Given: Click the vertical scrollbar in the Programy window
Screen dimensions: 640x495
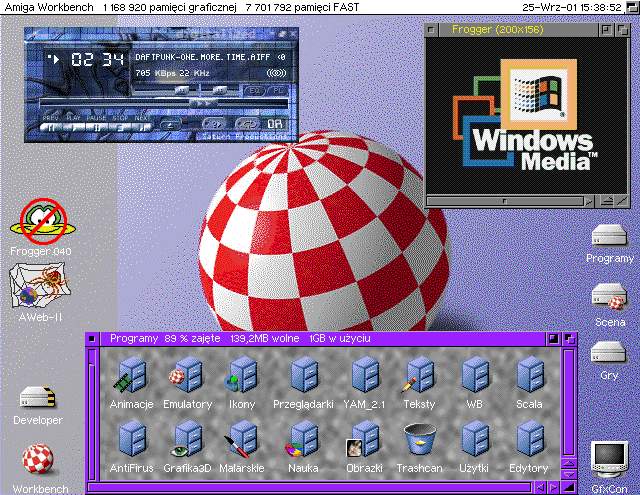Looking at the screenshot, I should point(569,402).
